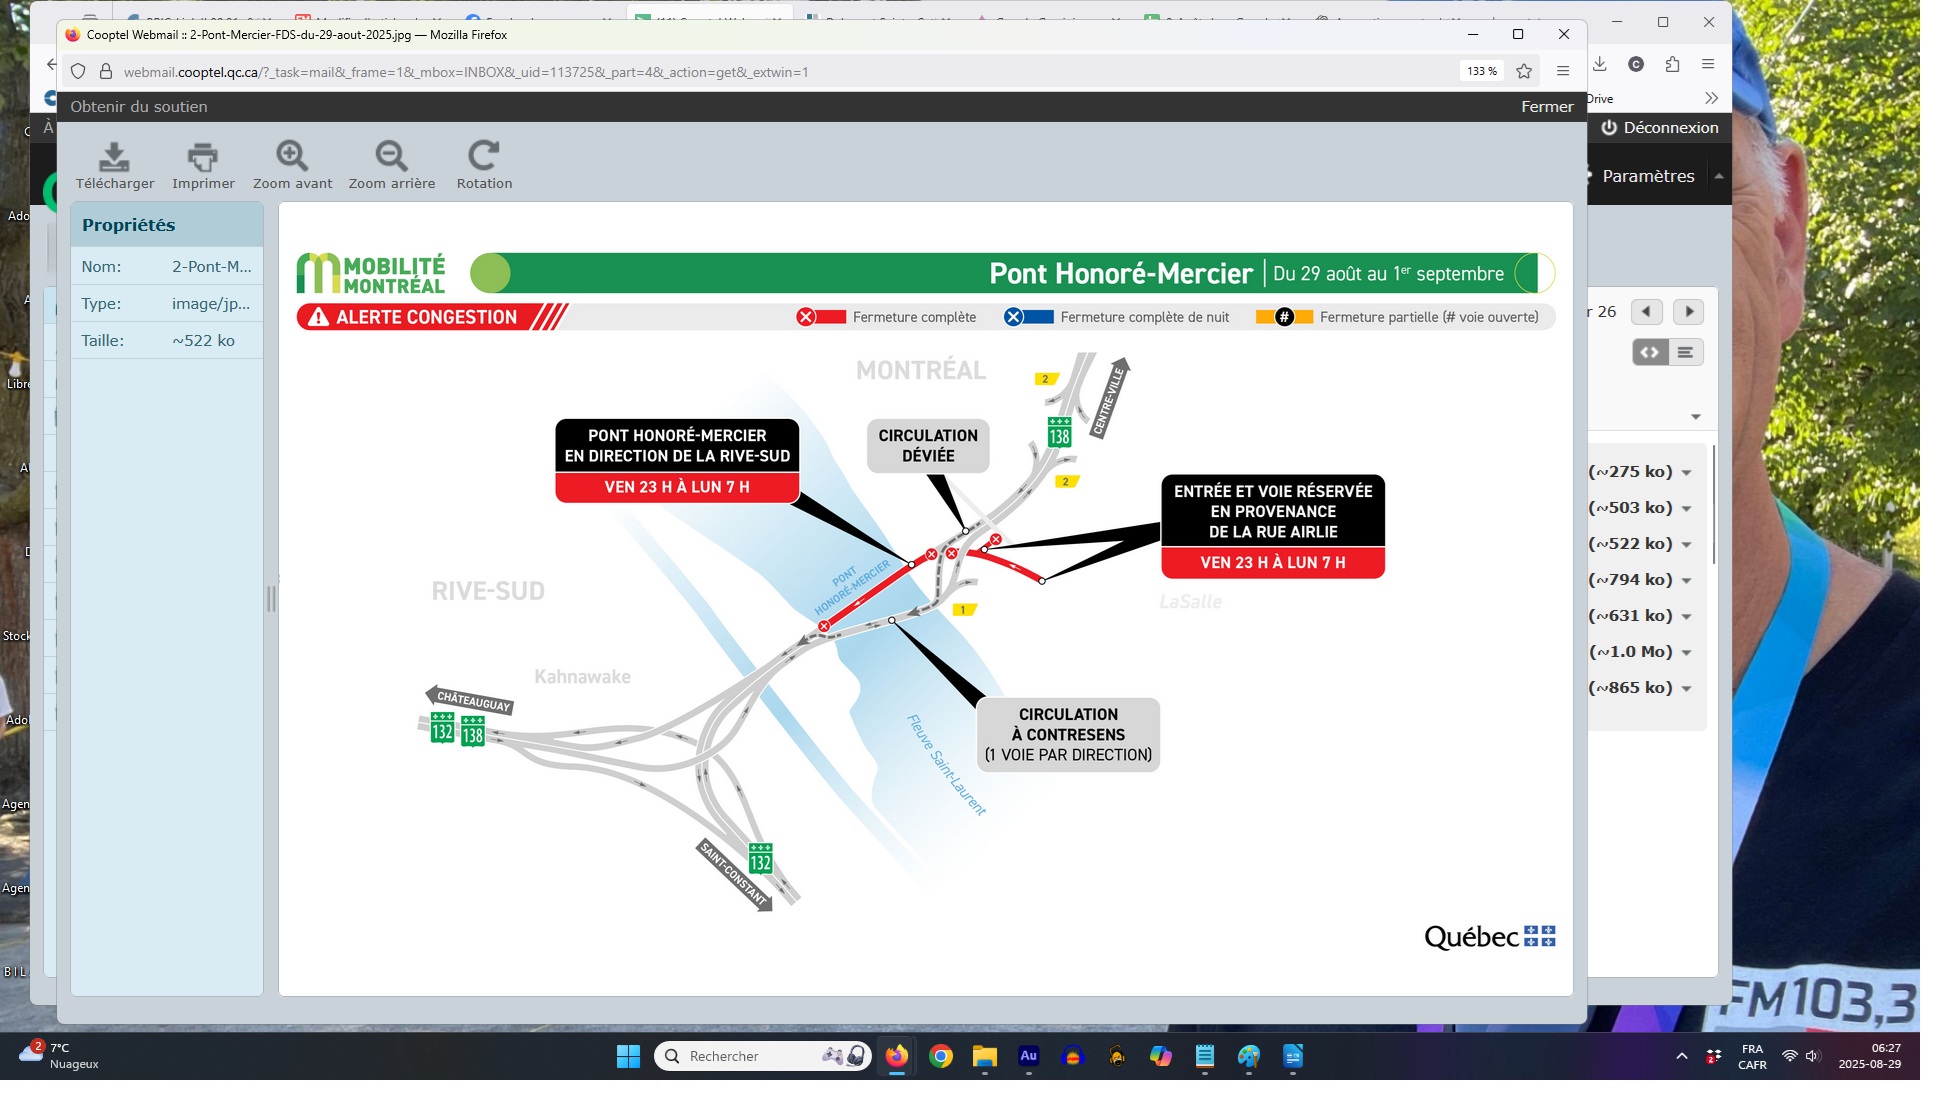This screenshot has width=1946, height=1095.
Task: Rotate the image with Rotation icon
Action: [x=484, y=157]
